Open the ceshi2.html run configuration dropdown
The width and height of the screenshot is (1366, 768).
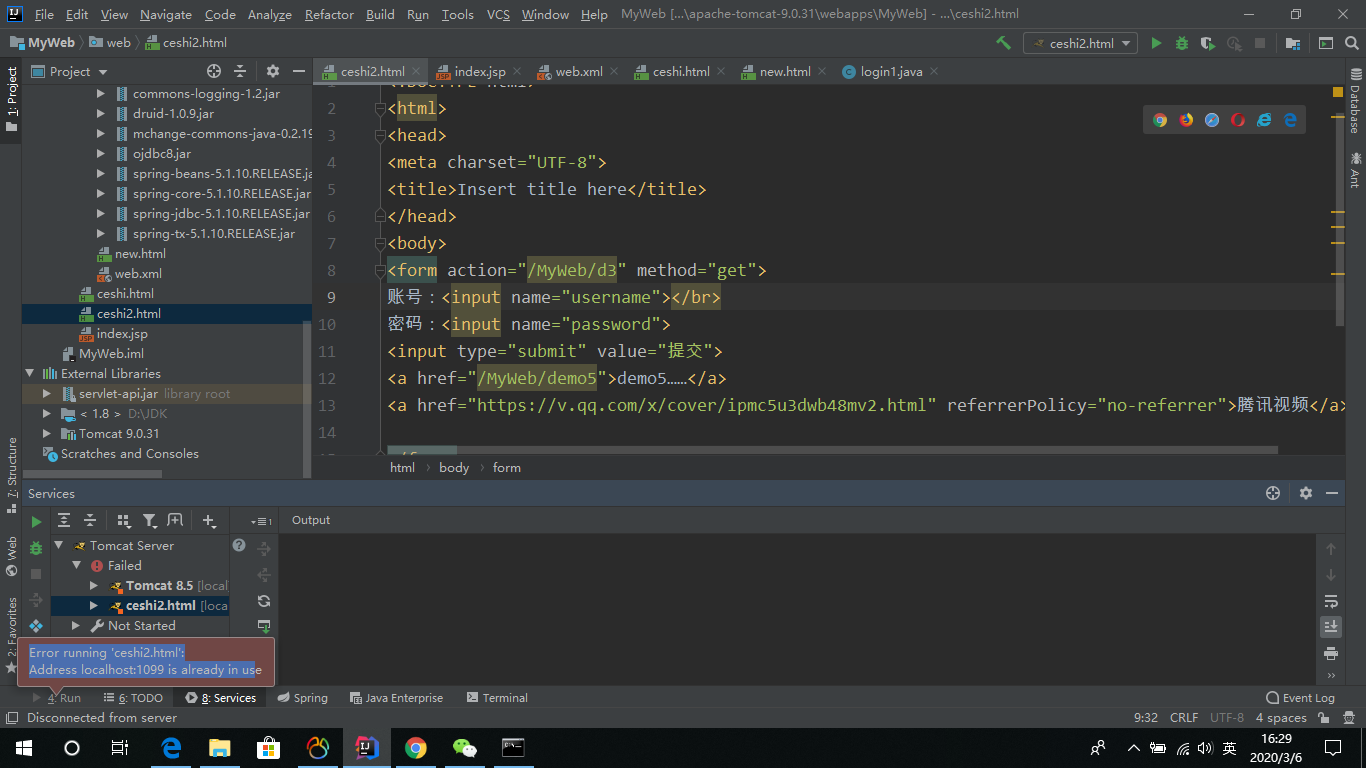pos(1080,43)
